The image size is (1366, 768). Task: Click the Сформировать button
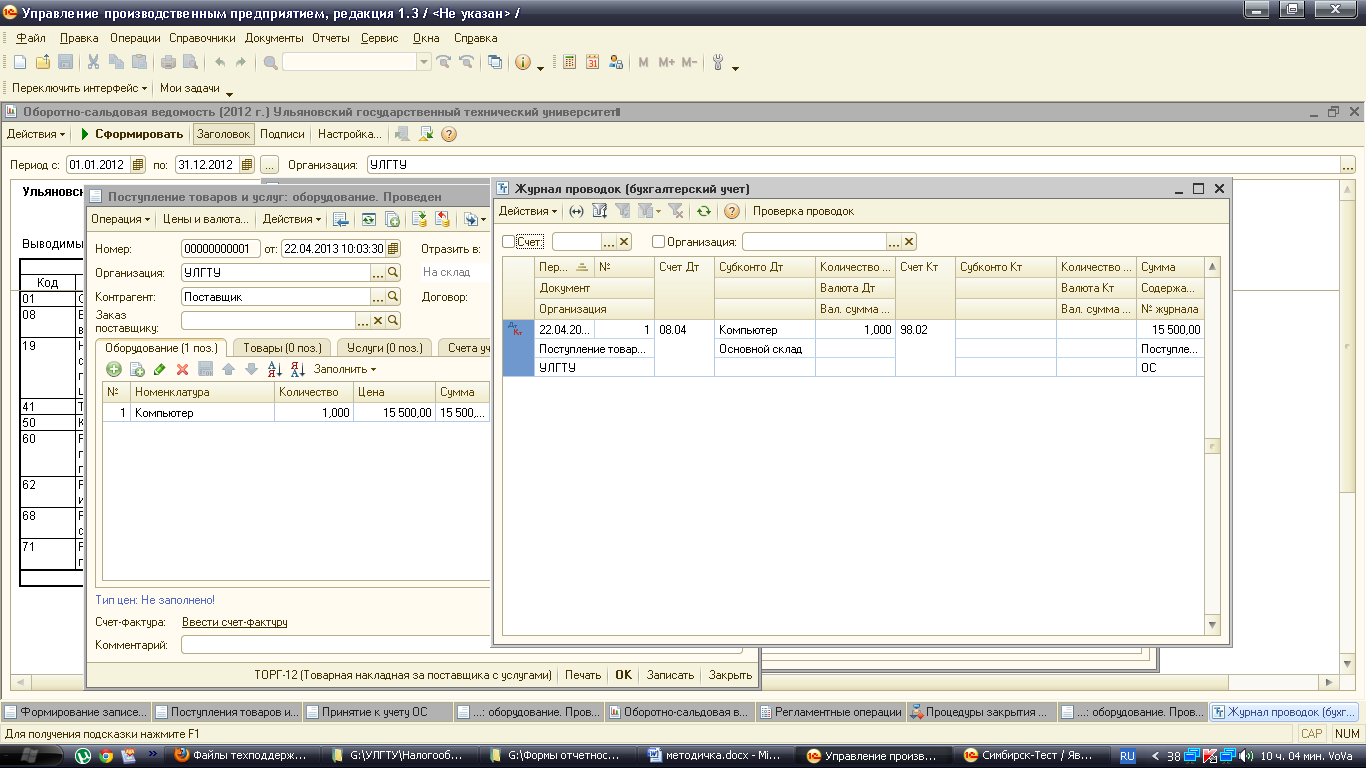tap(131, 134)
